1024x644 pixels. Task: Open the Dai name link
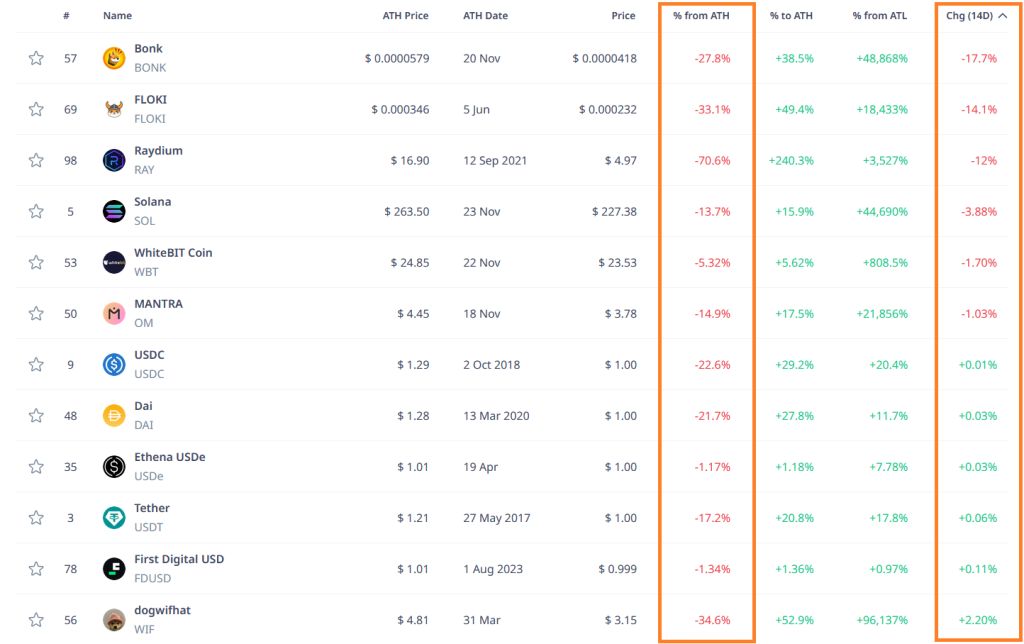[143, 406]
